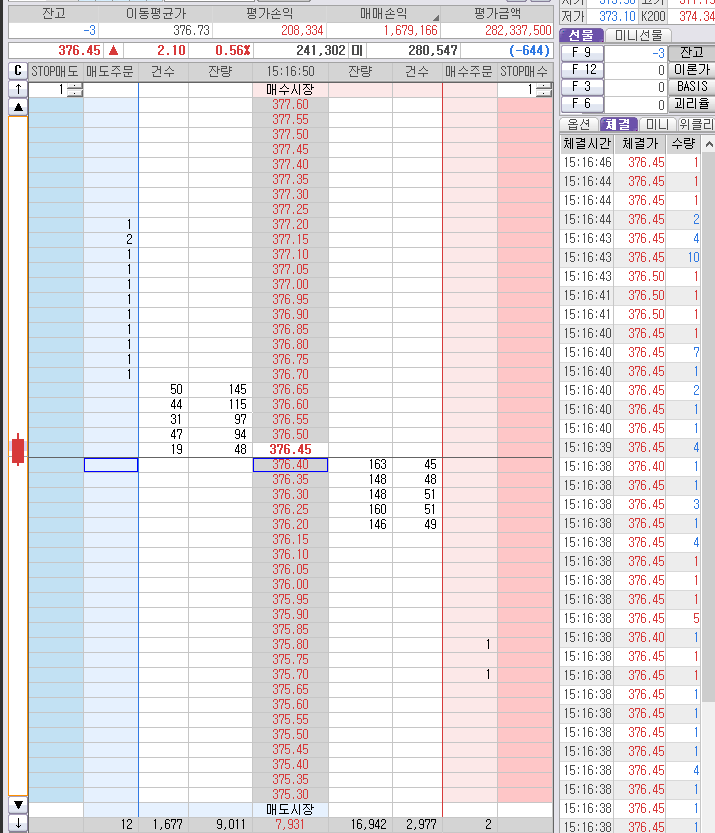Click the 매수주문 column header

tap(469, 71)
